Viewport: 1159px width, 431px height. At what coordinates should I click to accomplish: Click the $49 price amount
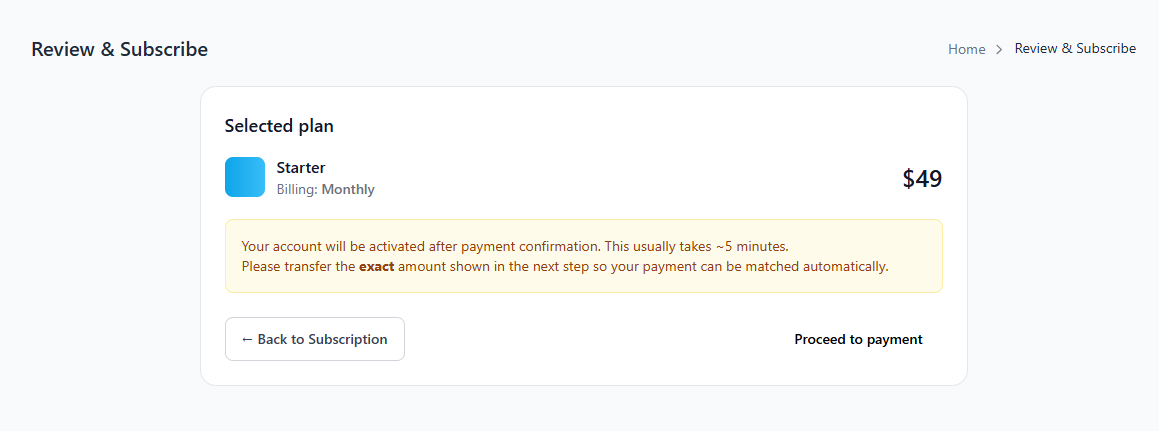pos(922,179)
